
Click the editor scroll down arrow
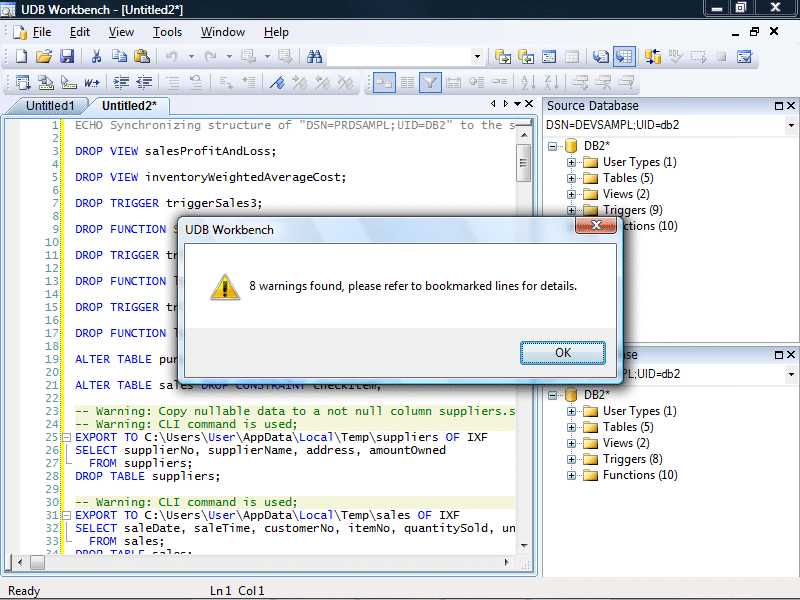[523, 545]
